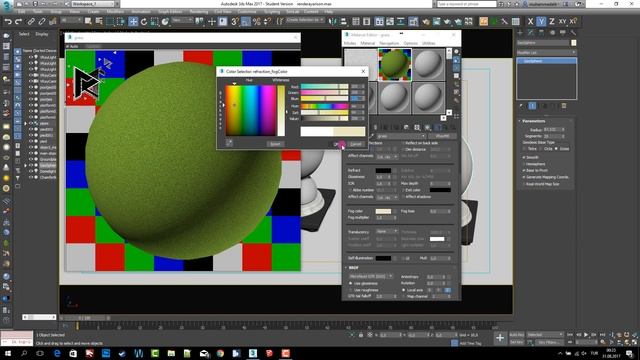Viewport: 640px width, 360px height.
Task: Click Reset in Color Selector dialog
Action: pyautogui.click(x=275, y=144)
